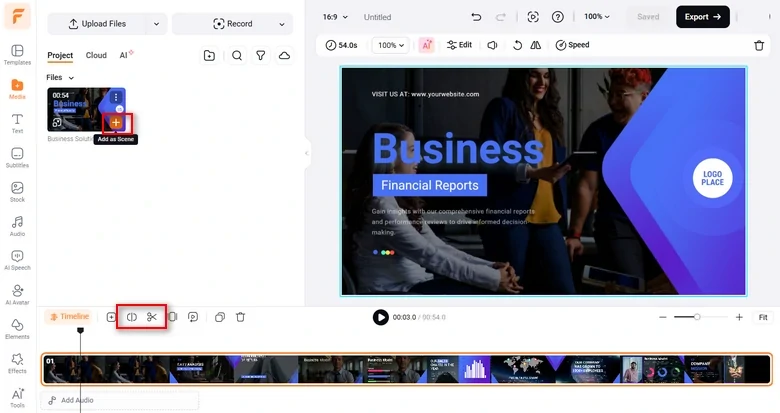
Task: Open the Files section chevron
Action: (x=71, y=78)
